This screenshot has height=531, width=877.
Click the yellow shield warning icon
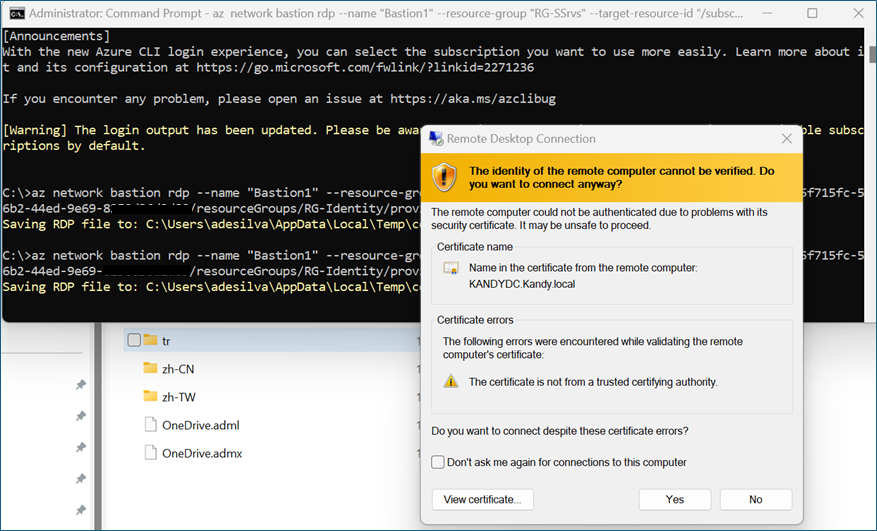pos(444,177)
